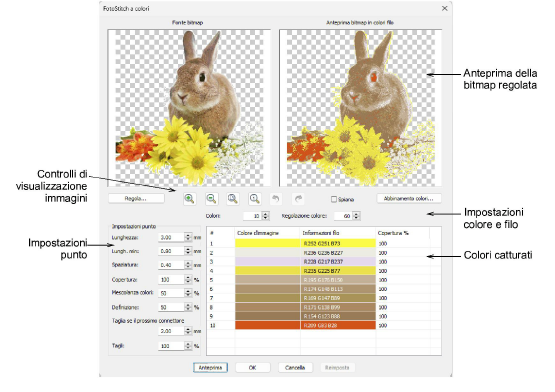Close the FotoStitch a colori dialog
The image size is (555, 392).
click(x=445, y=8)
